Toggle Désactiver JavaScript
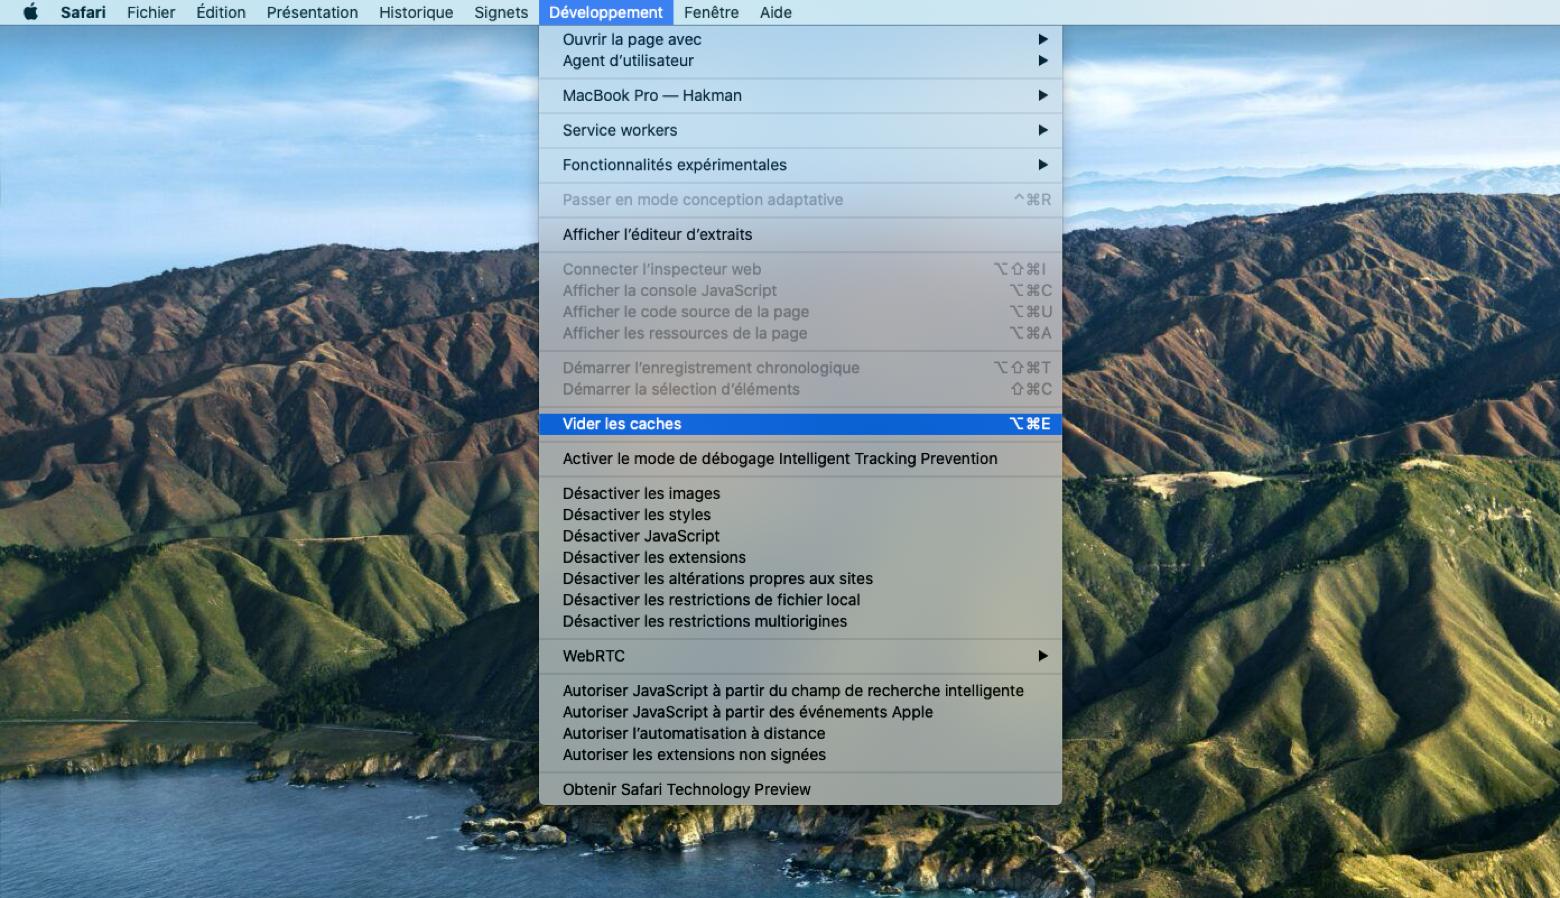 [800, 536]
